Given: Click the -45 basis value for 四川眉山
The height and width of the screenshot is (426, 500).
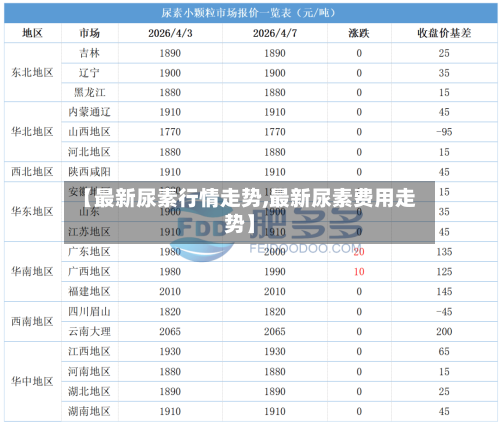Looking at the screenshot, I should (x=444, y=312).
